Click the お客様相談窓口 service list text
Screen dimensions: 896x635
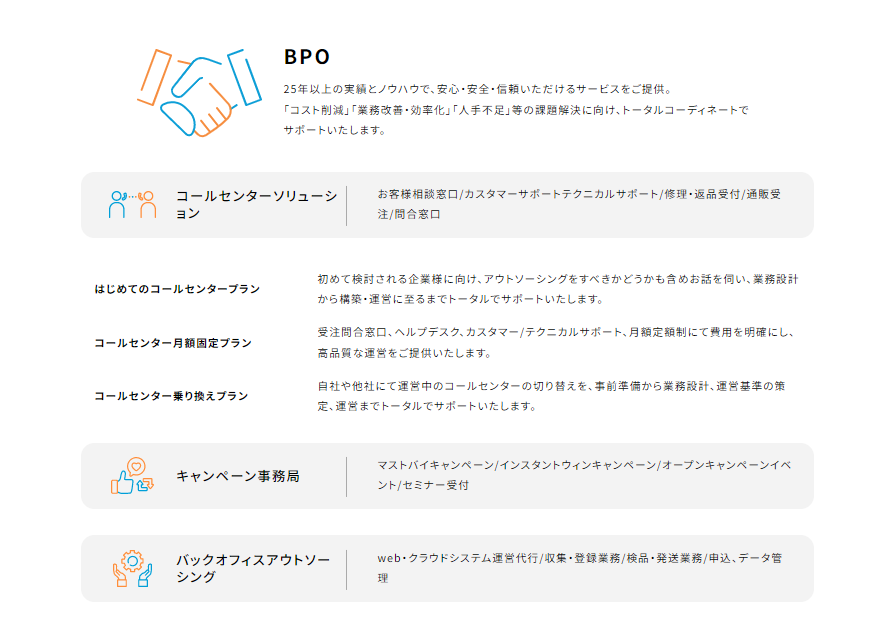point(579,204)
